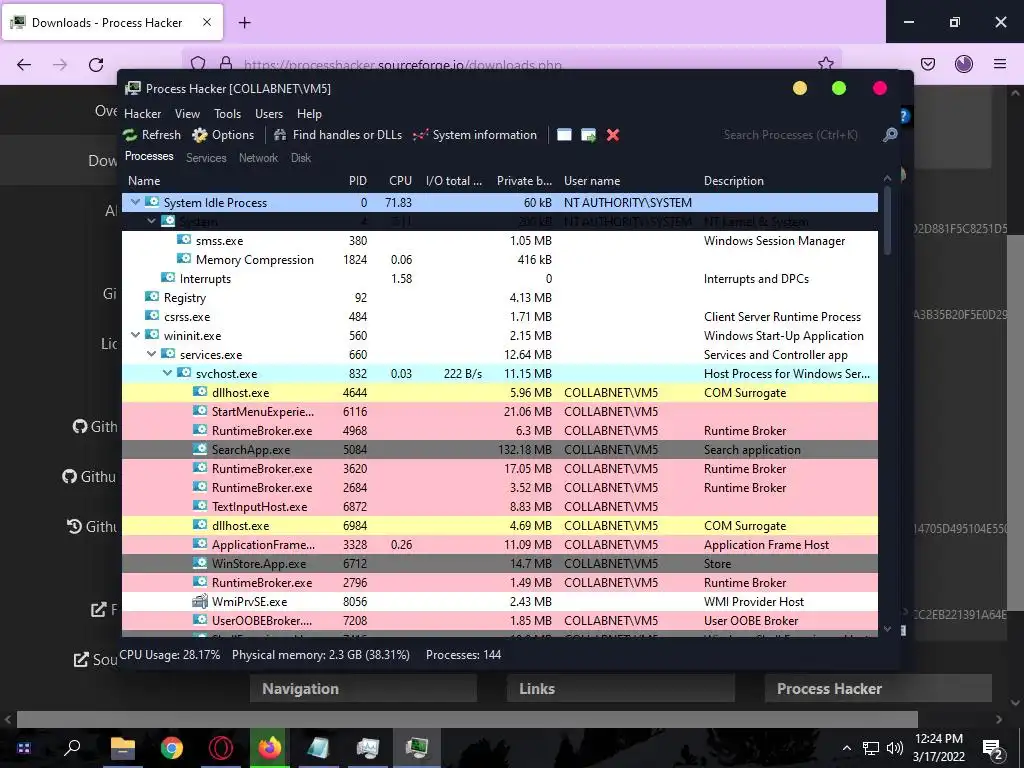
Task: Collapse the svchost.exe 832 node
Action: pos(167,373)
